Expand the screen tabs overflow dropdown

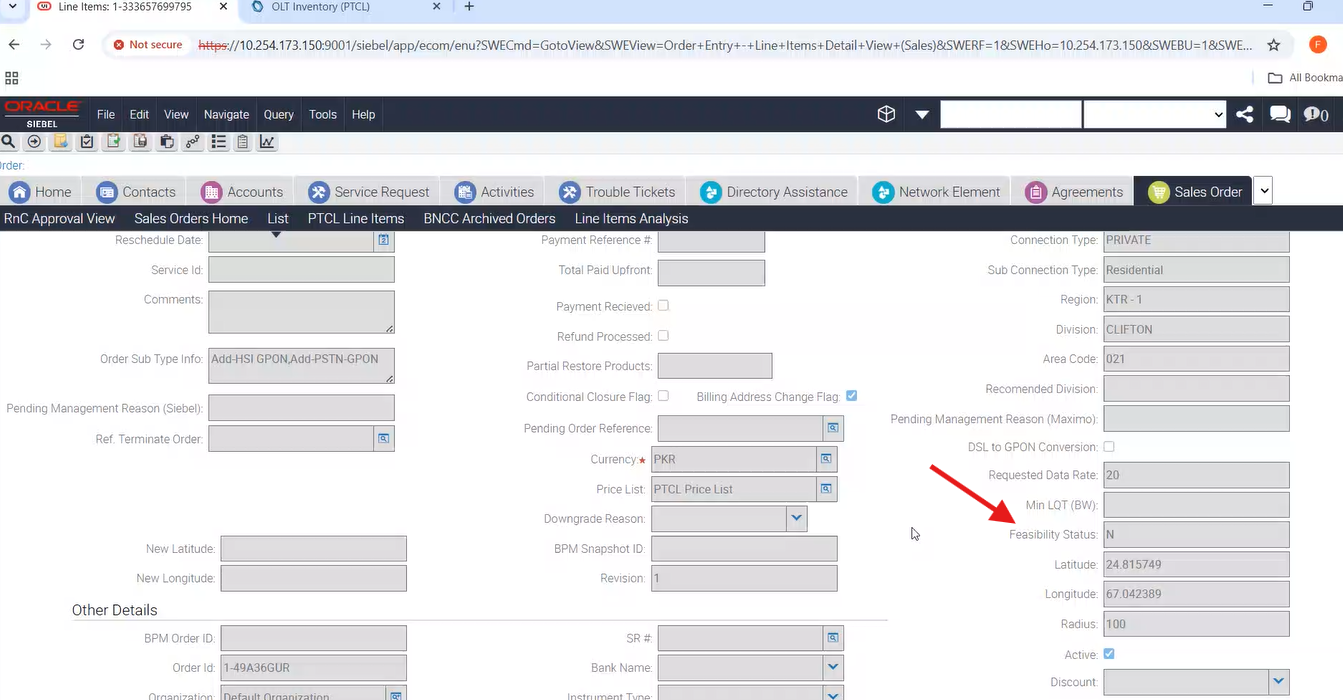[x=1263, y=191]
